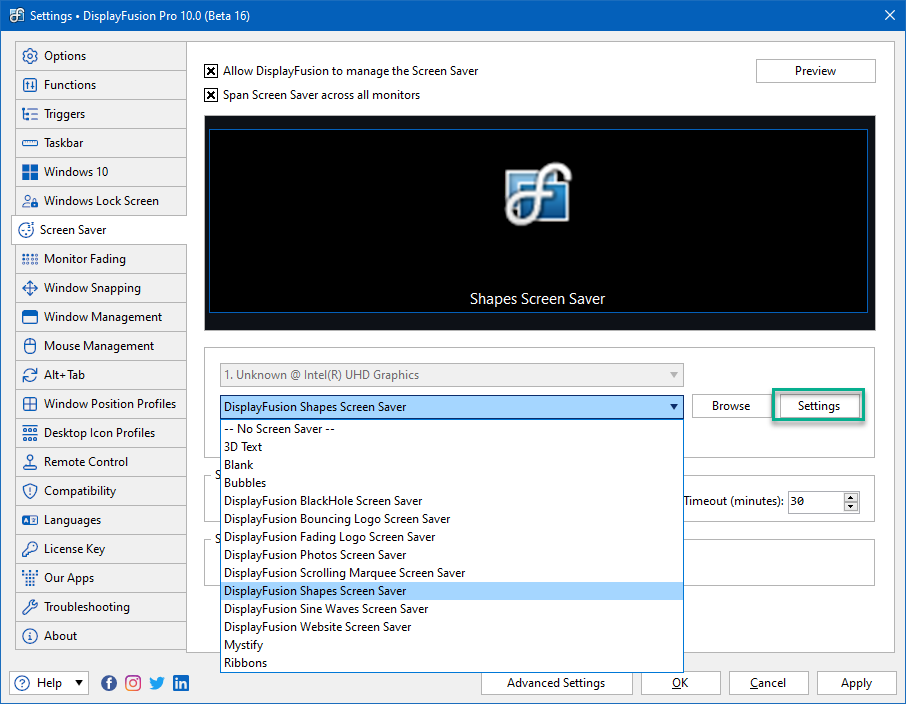
Task: Click the Shapes Screen Saver preview thumbnail
Action: [x=539, y=221]
